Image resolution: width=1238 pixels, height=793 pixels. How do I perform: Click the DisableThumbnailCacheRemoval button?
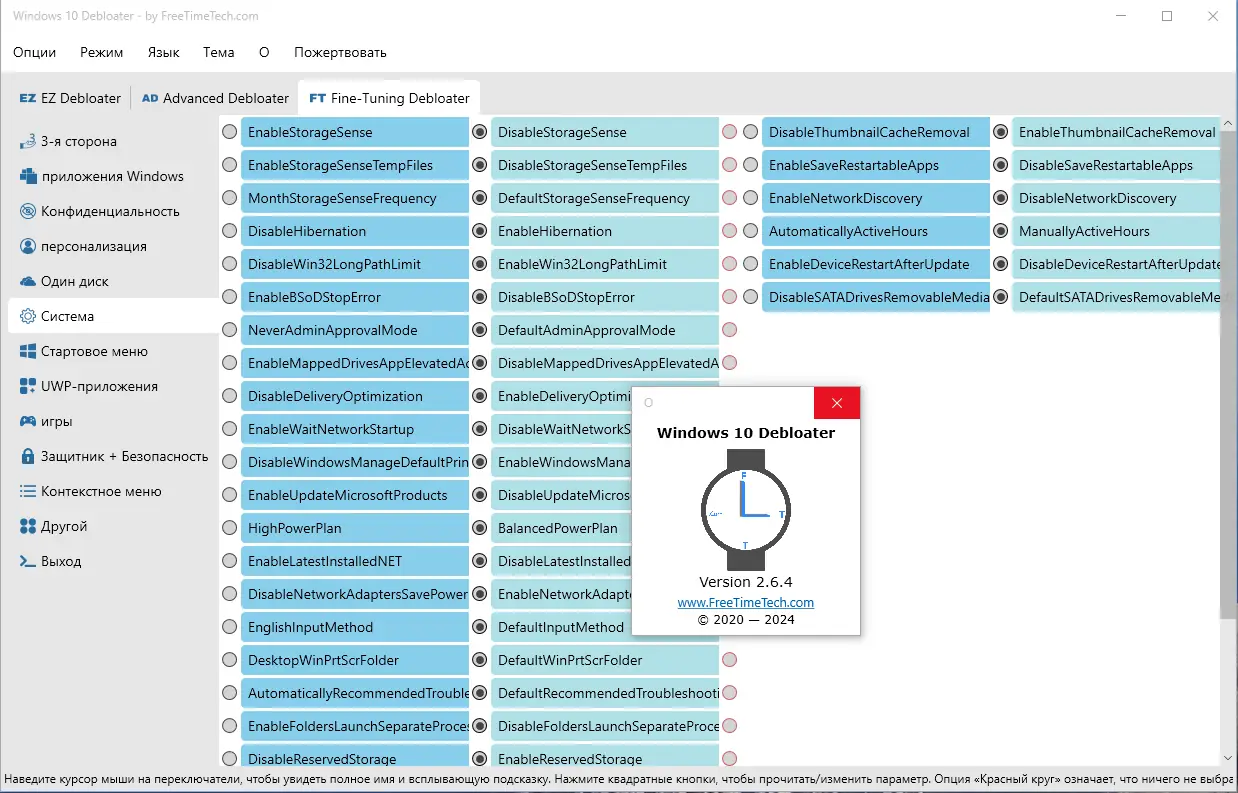(x=876, y=132)
